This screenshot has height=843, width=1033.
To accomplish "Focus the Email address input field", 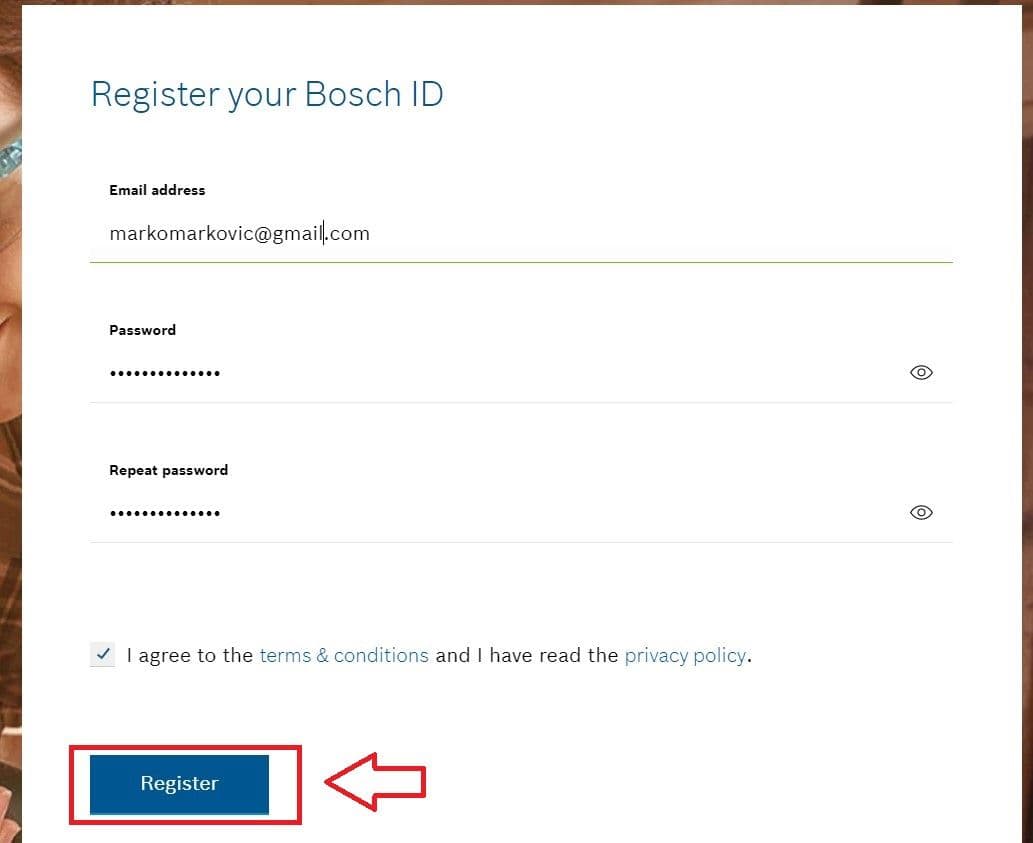I will (520, 234).
